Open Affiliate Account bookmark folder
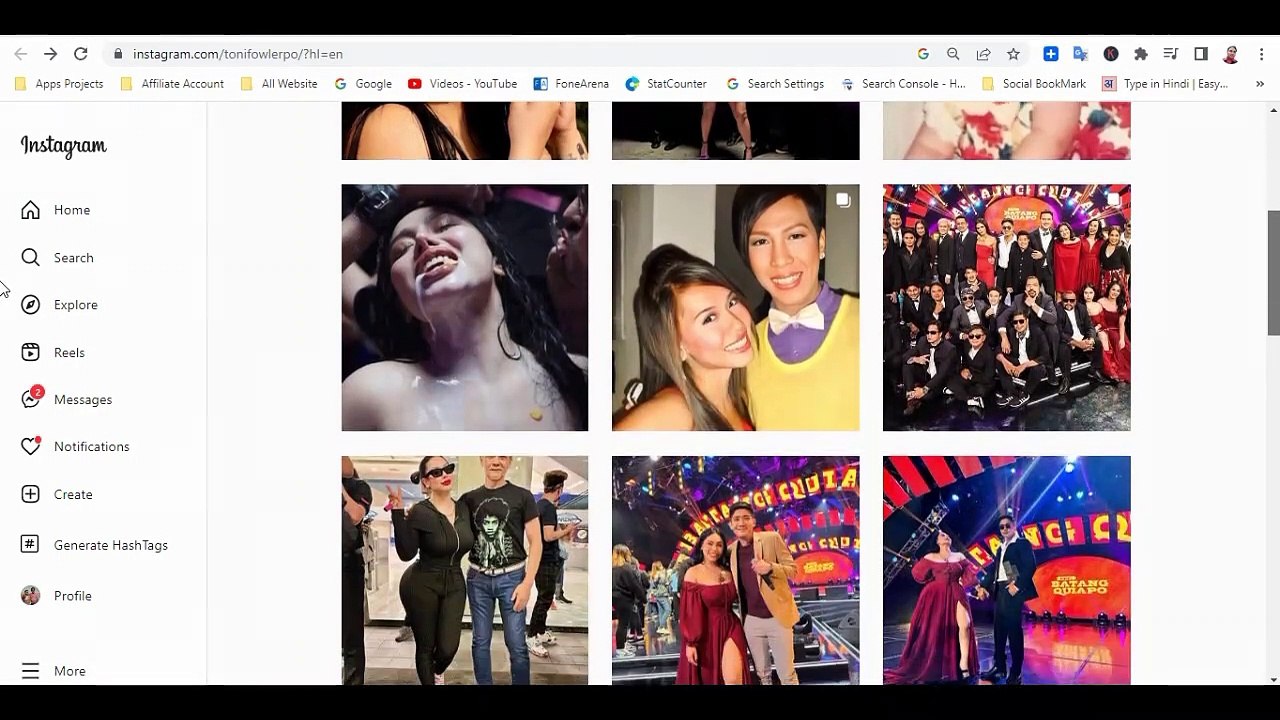Viewport: 1280px width, 720px height. [x=172, y=84]
